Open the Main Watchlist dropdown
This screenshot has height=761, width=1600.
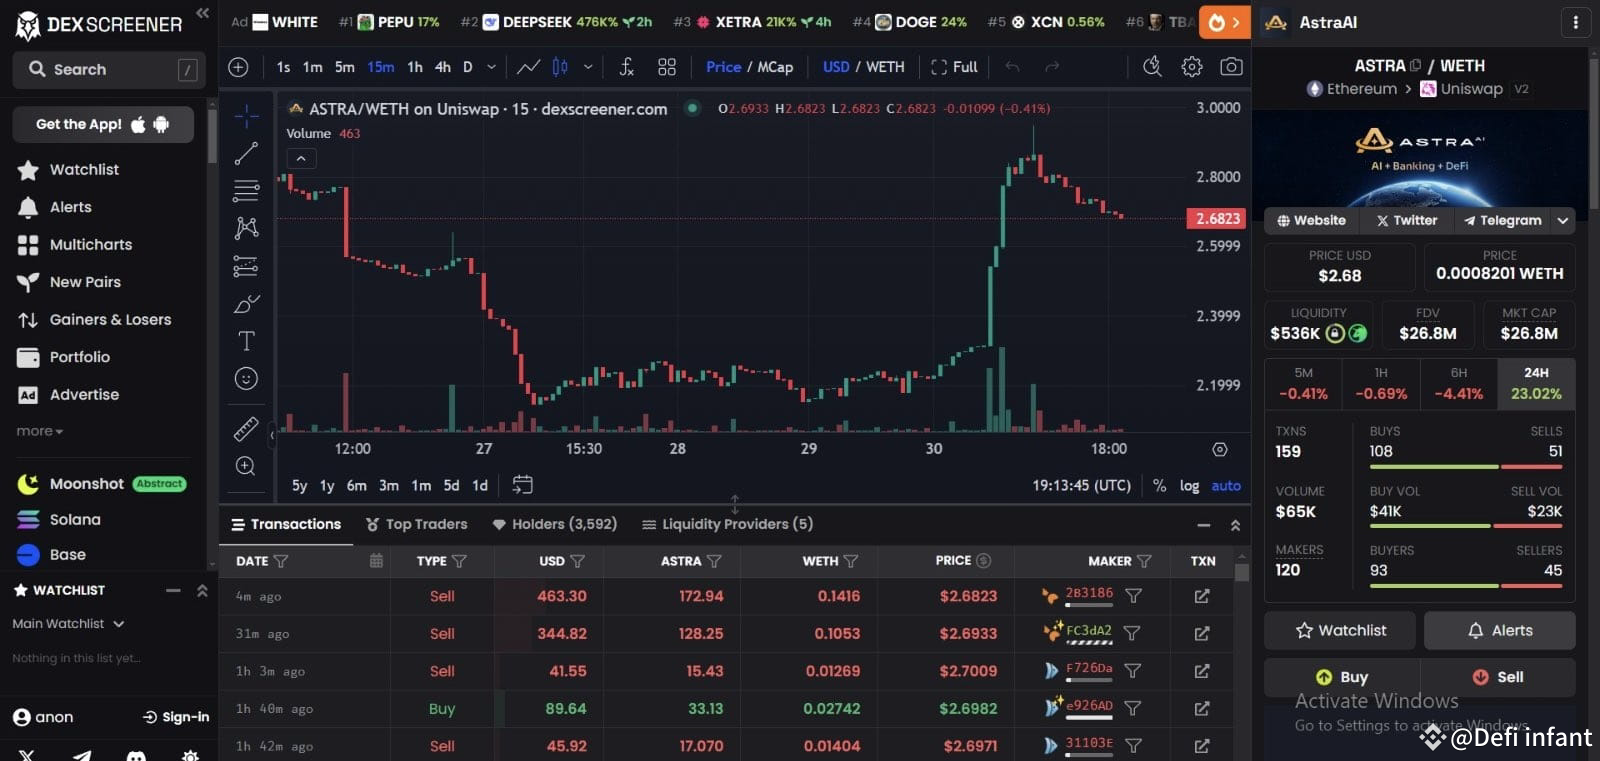coord(68,623)
